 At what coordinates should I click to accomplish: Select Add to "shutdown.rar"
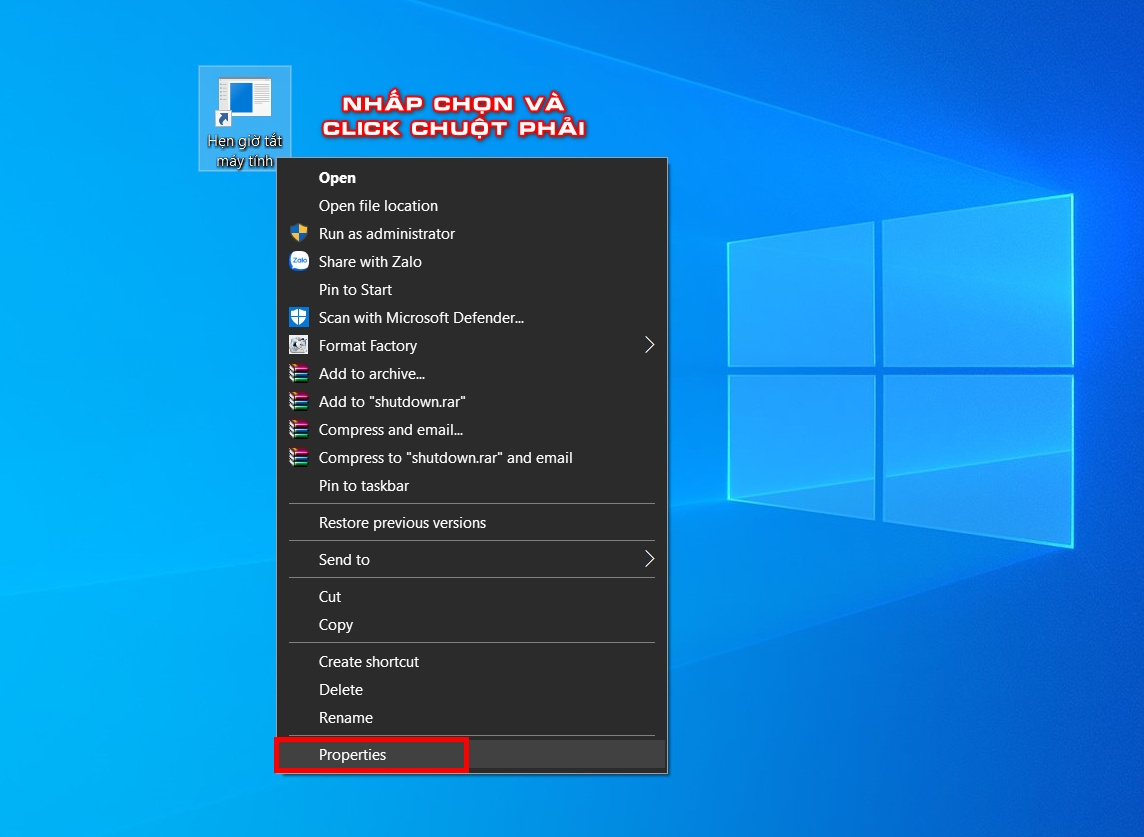click(472, 401)
